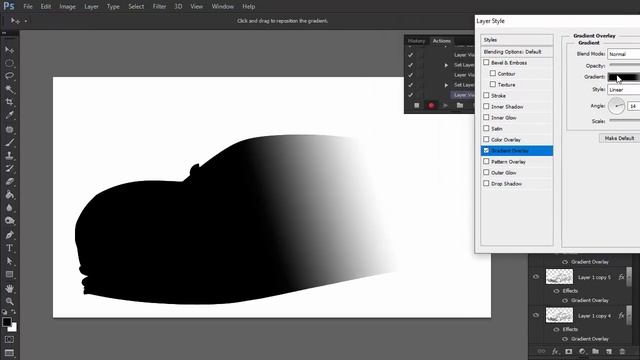The image size is (640, 360).
Task: Select the Type tool
Action: pos(9,248)
